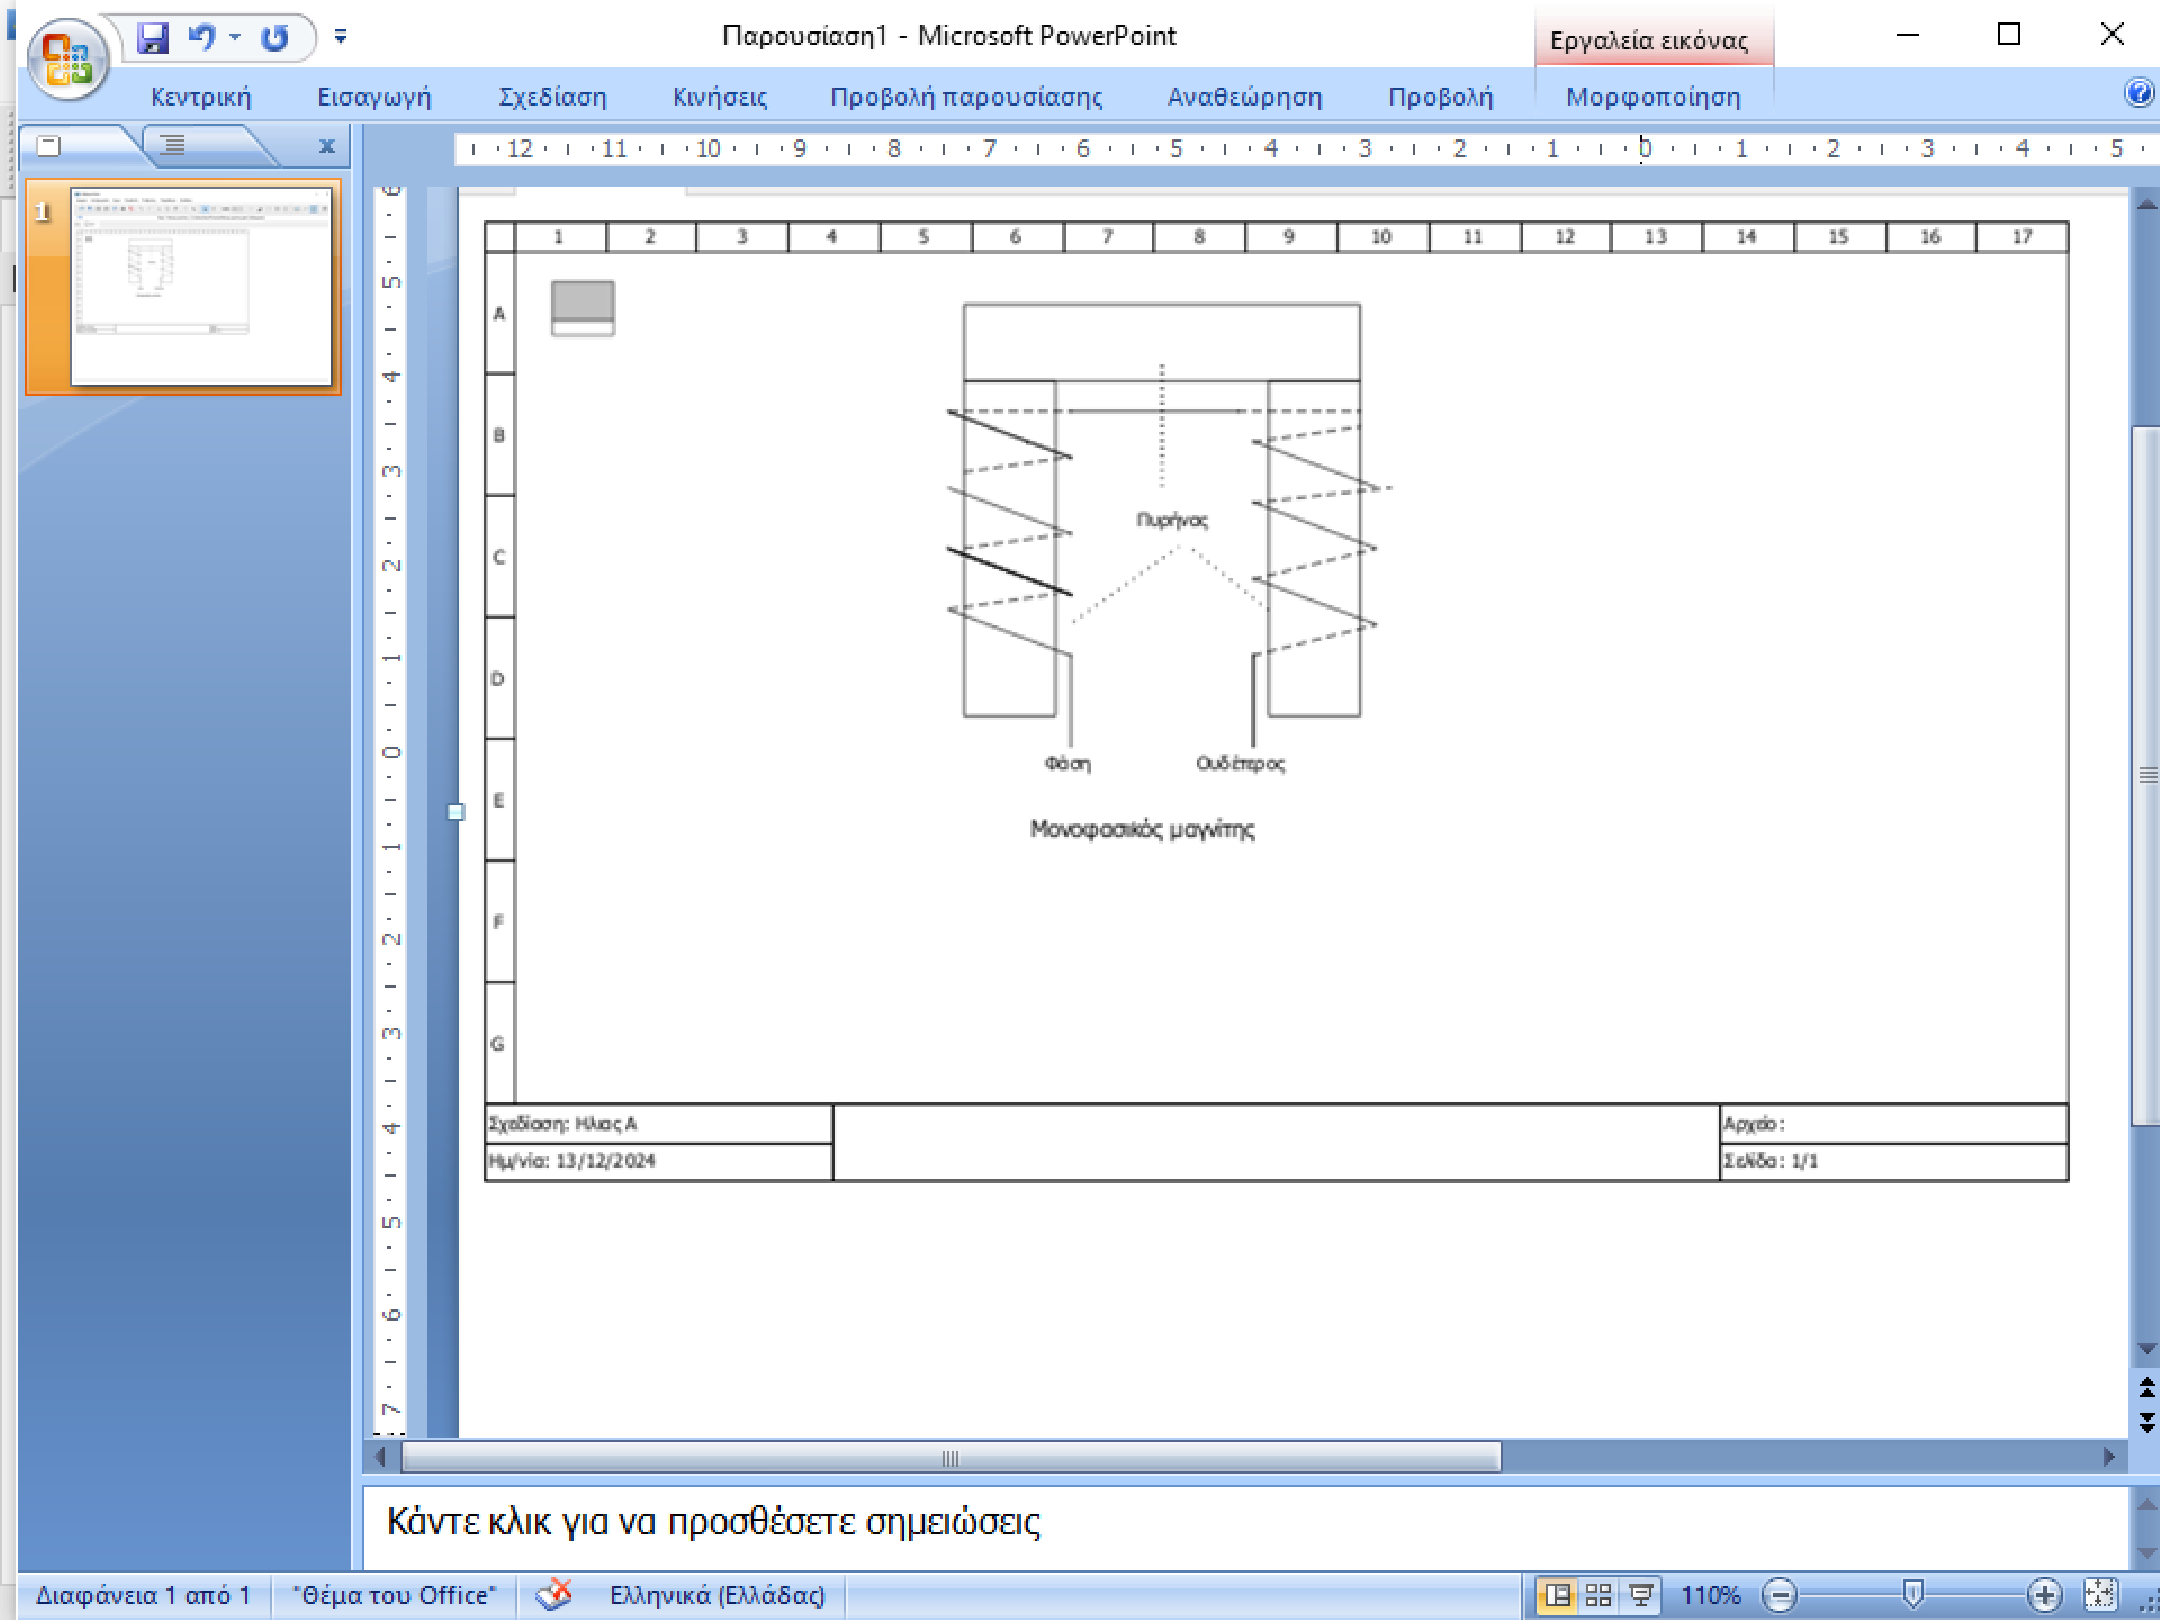This screenshot has height=1620, width=2160.
Task: Switch to Slide Sorter view
Action: [x=1599, y=1594]
